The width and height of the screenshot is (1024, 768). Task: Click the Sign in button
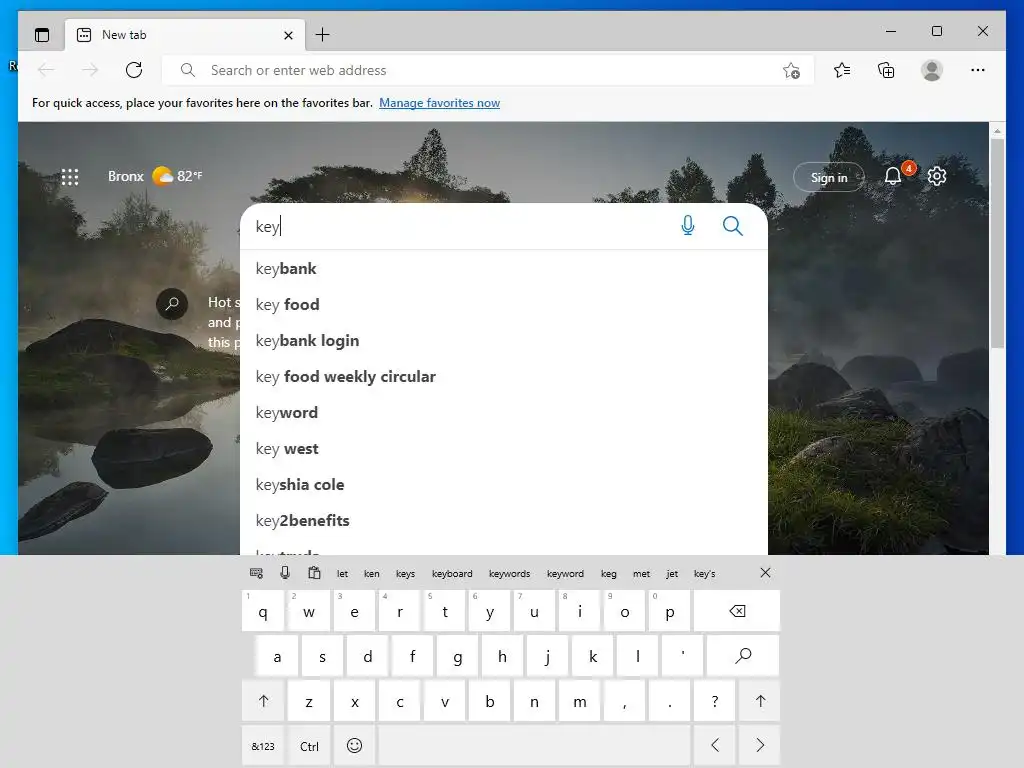(829, 177)
